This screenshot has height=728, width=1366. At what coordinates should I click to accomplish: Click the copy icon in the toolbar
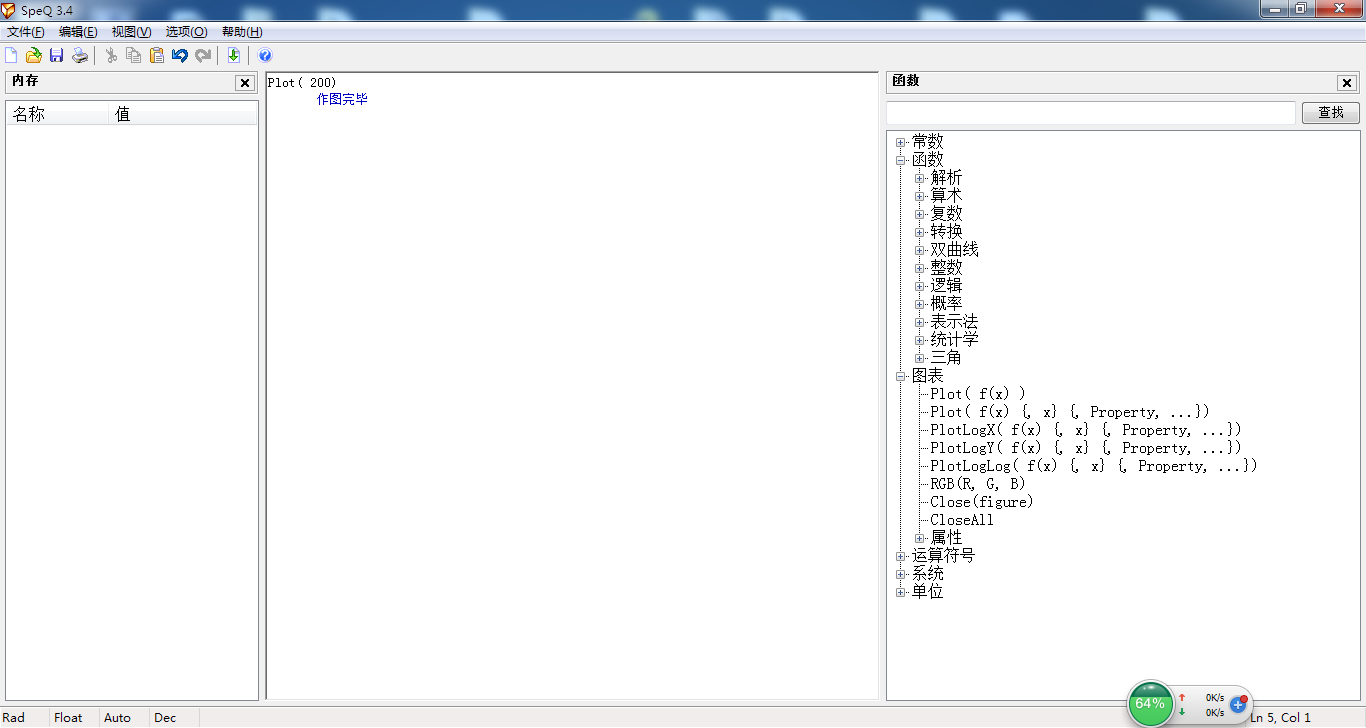coord(134,56)
